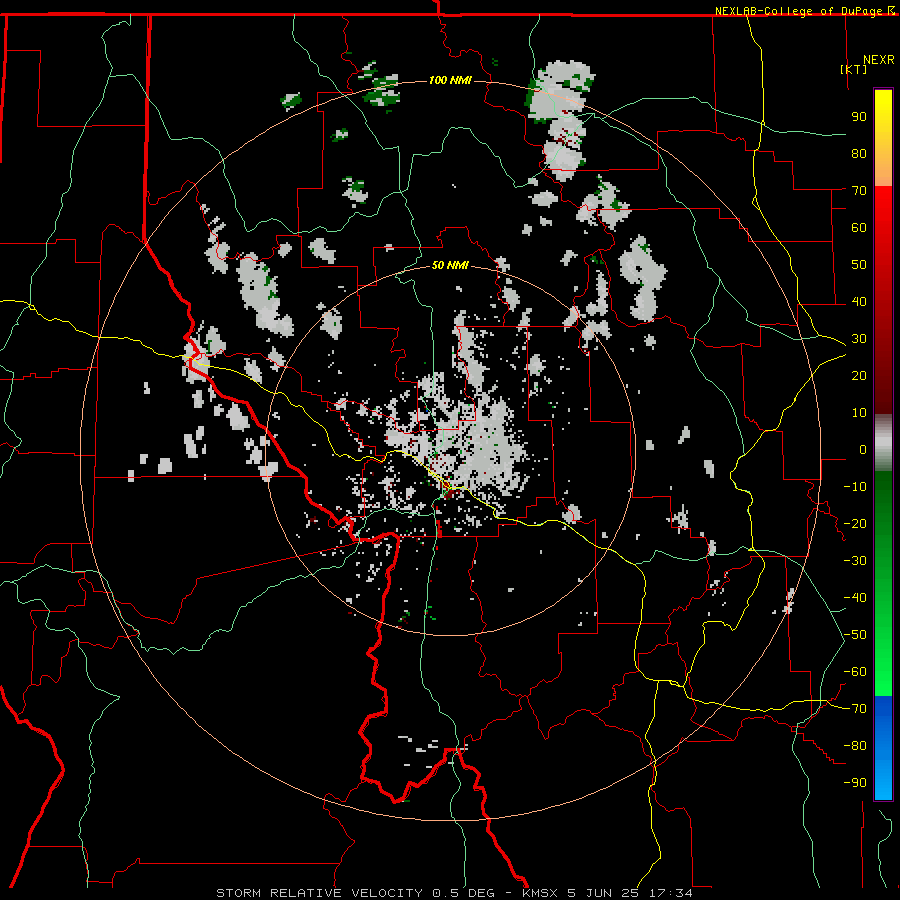Click the 30 value on velocity scale
This screenshot has width=900, height=900.
859,339
